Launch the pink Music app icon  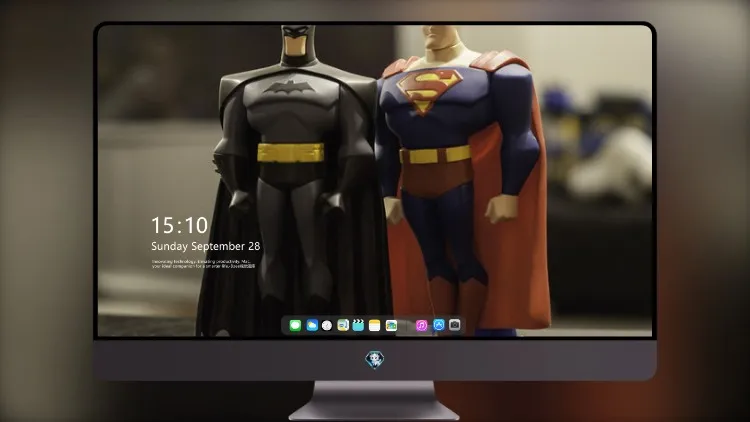coord(421,325)
